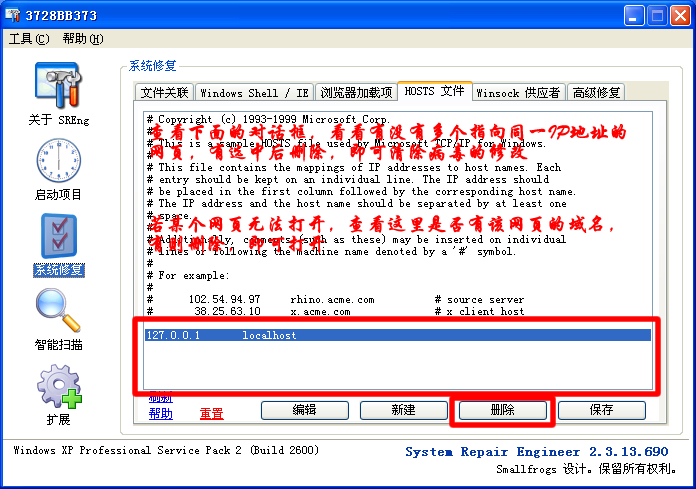
Task: Close the 3728BB373 window
Action: point(680,16)
